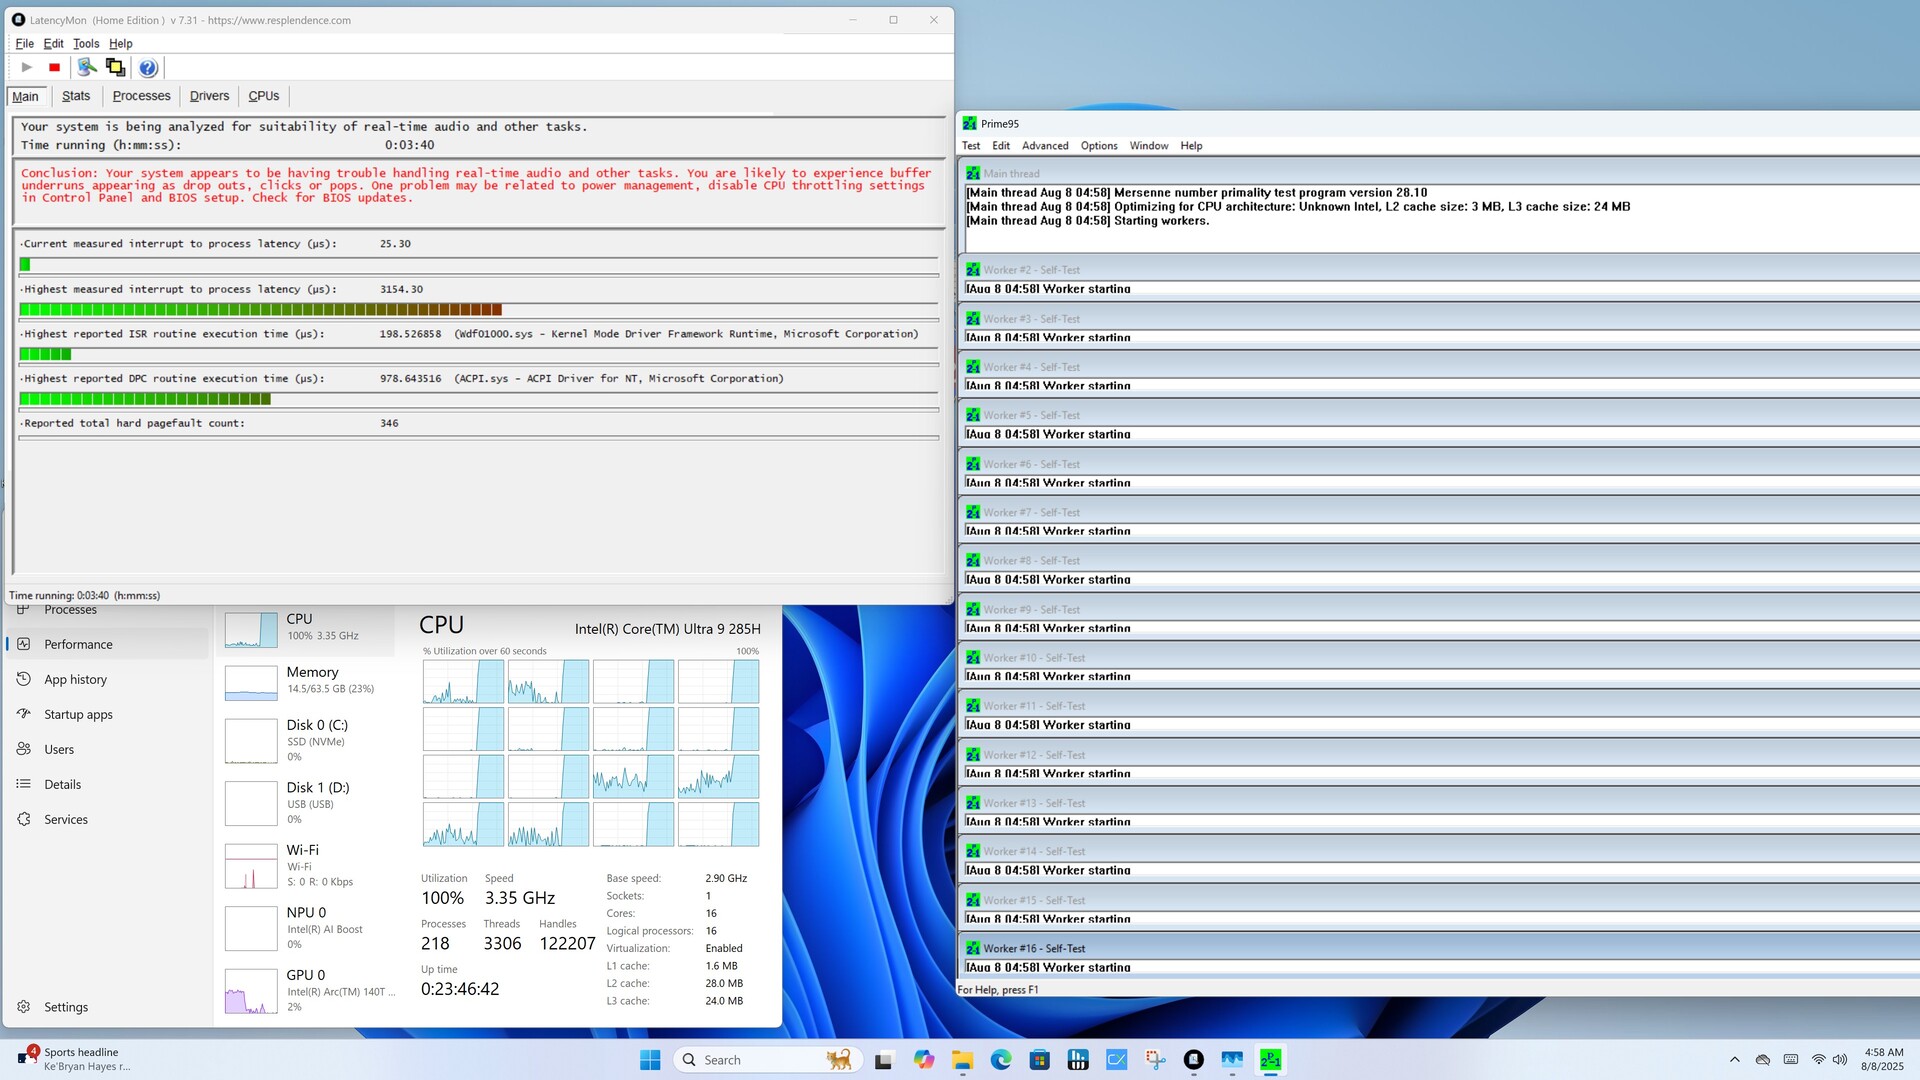Open the clock showing 4:58 AM
Image resolution: width=1920 pixels, height=1080 pixels.
[1883, 1060]
